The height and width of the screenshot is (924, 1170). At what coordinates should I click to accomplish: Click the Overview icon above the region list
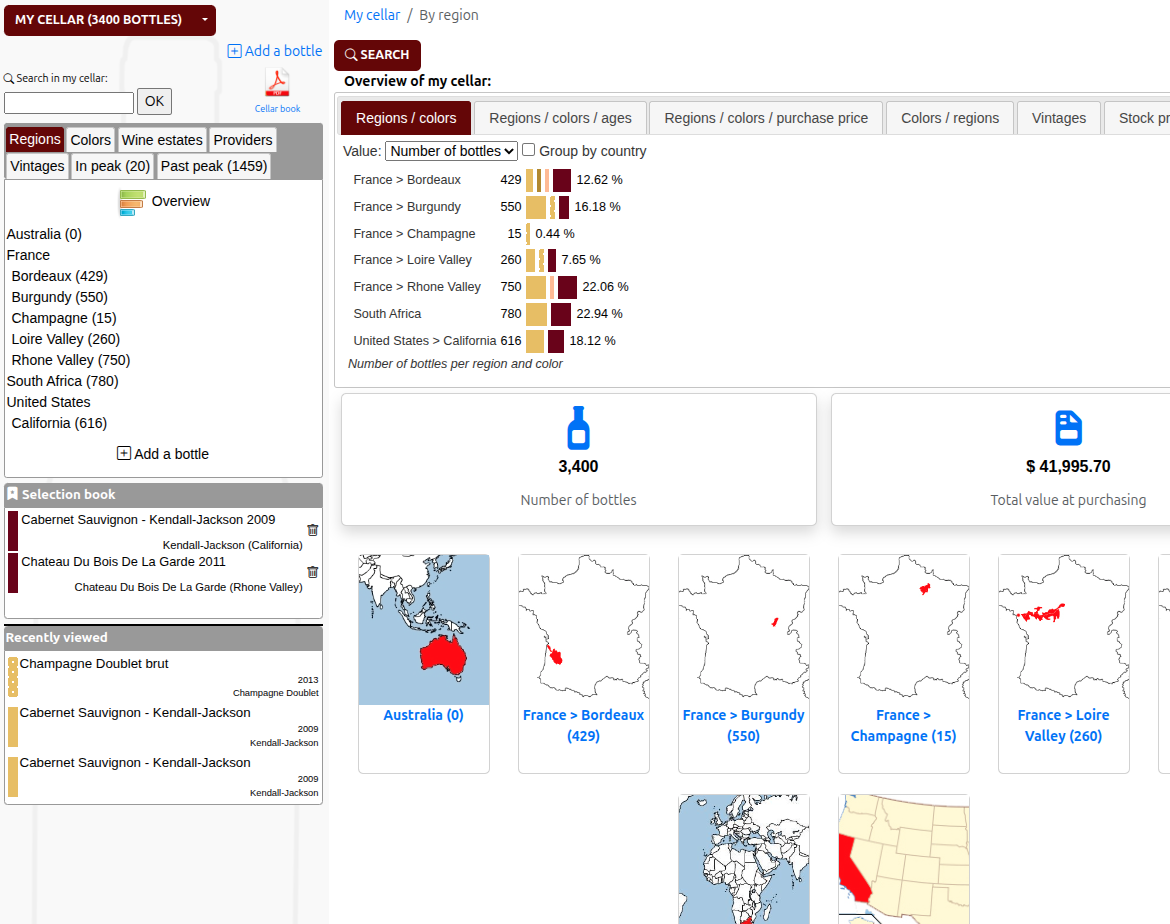point(130,201)
